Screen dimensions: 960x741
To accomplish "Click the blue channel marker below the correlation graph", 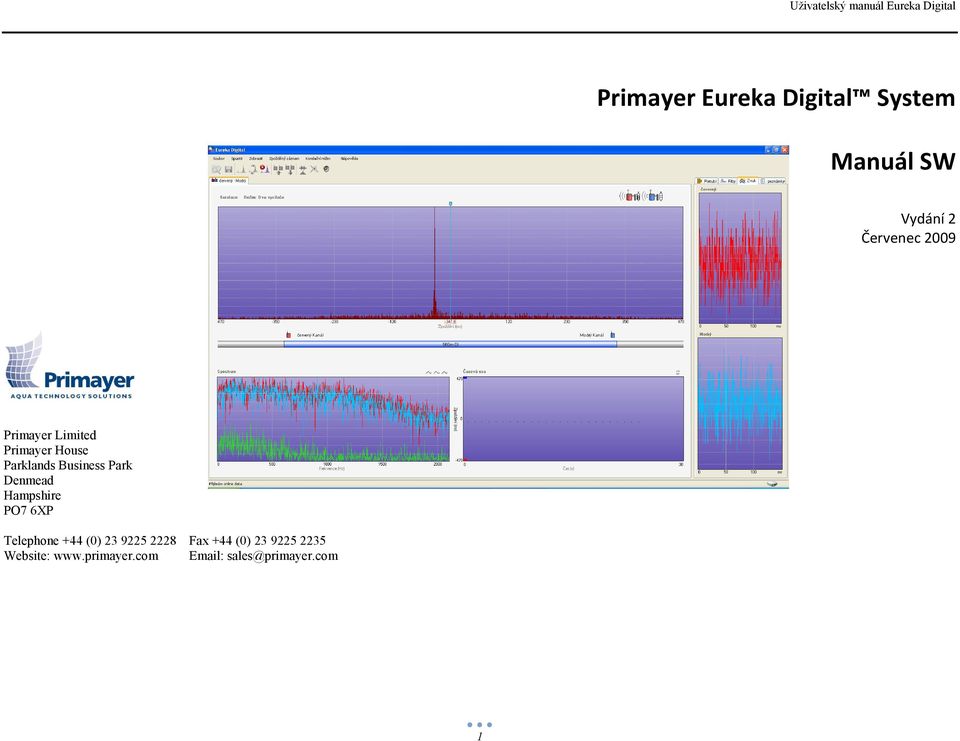I will point(613,335).
